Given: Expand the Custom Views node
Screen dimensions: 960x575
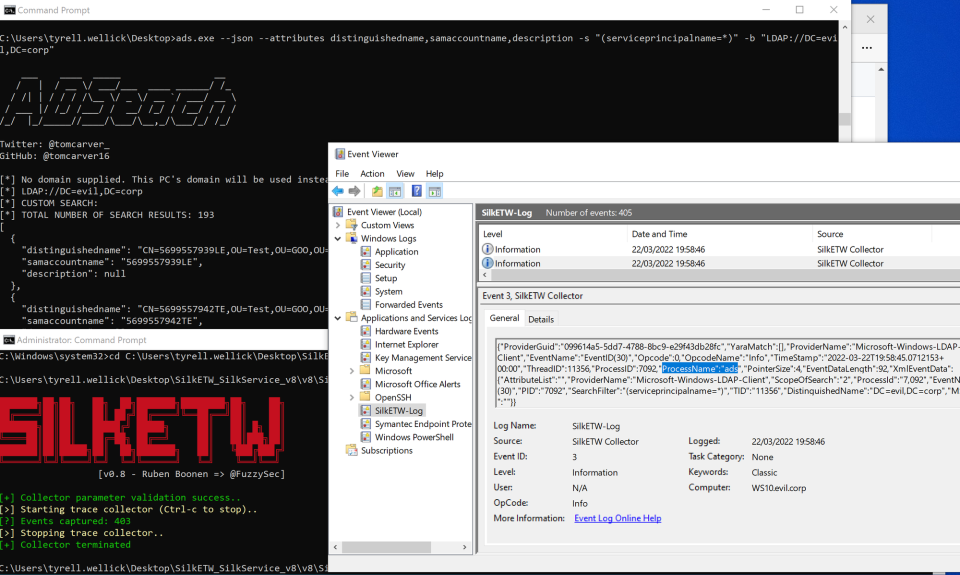Looking at the screenshot, I should [337, 225].
